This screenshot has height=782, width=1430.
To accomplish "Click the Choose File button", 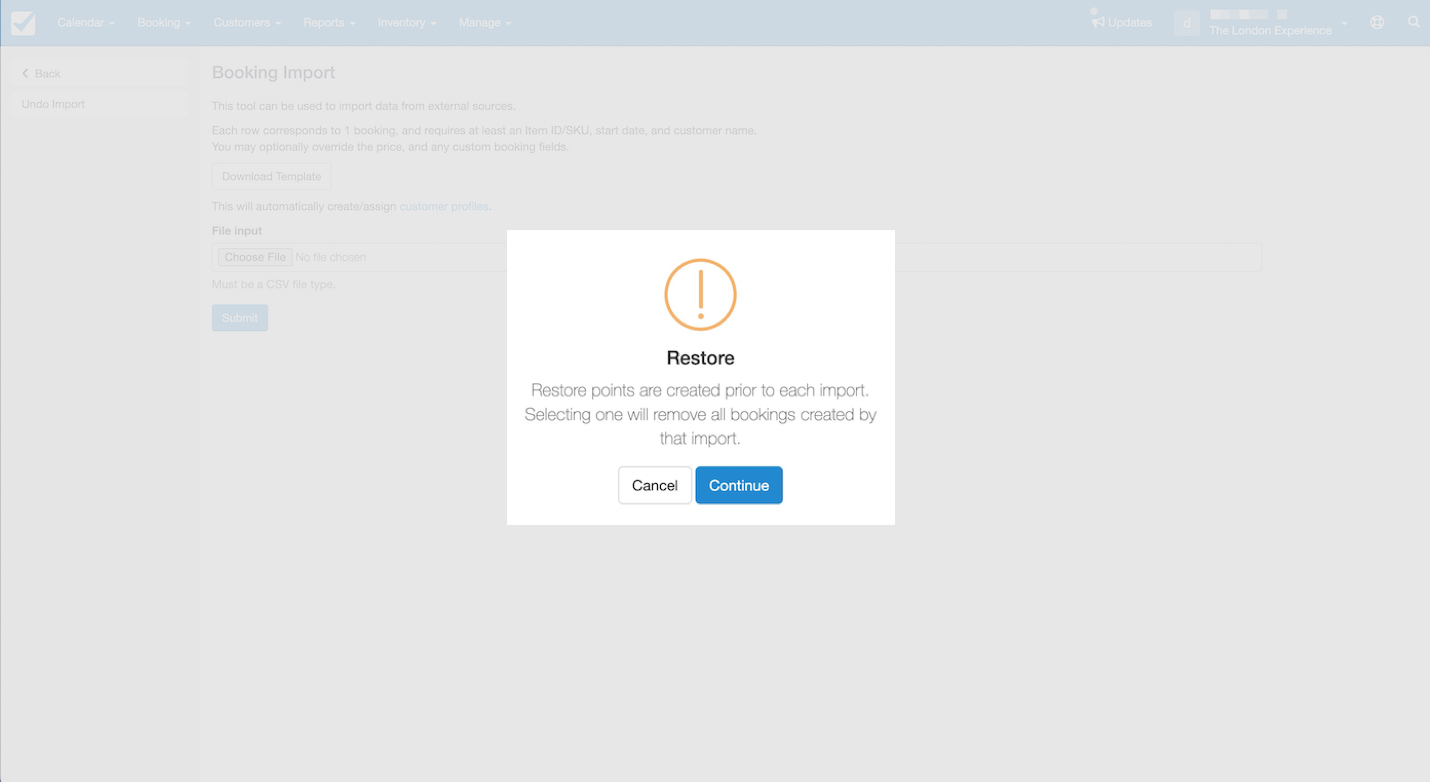I will click(255, 257).
